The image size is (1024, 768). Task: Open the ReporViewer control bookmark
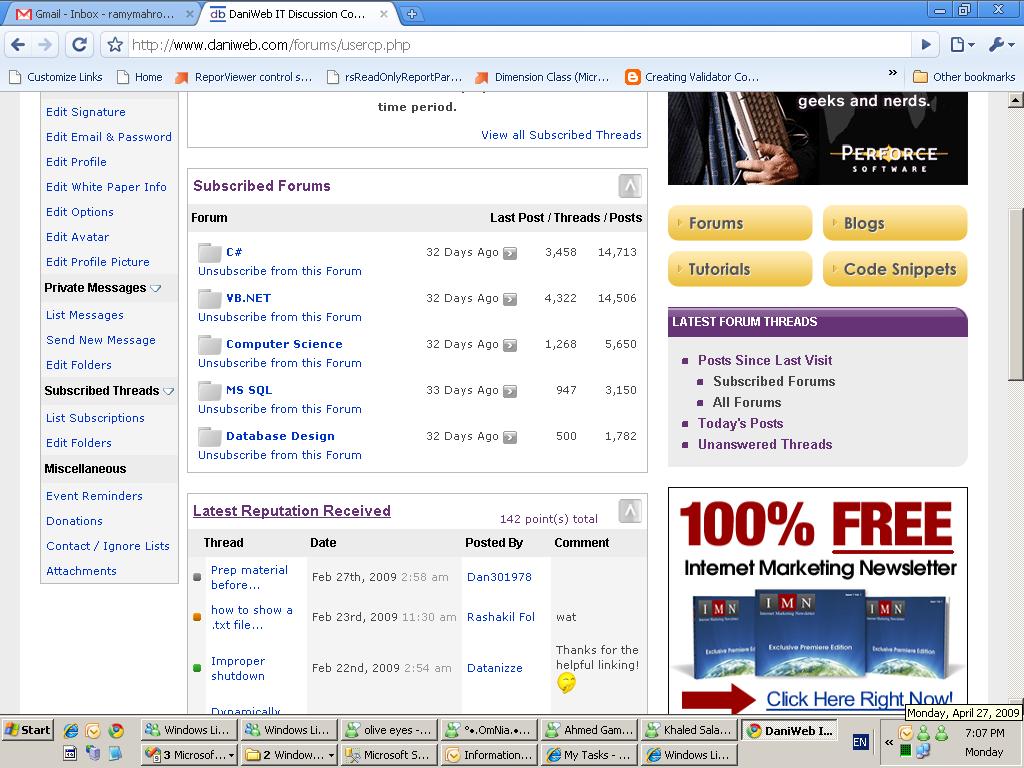click(x=244, y=77)
